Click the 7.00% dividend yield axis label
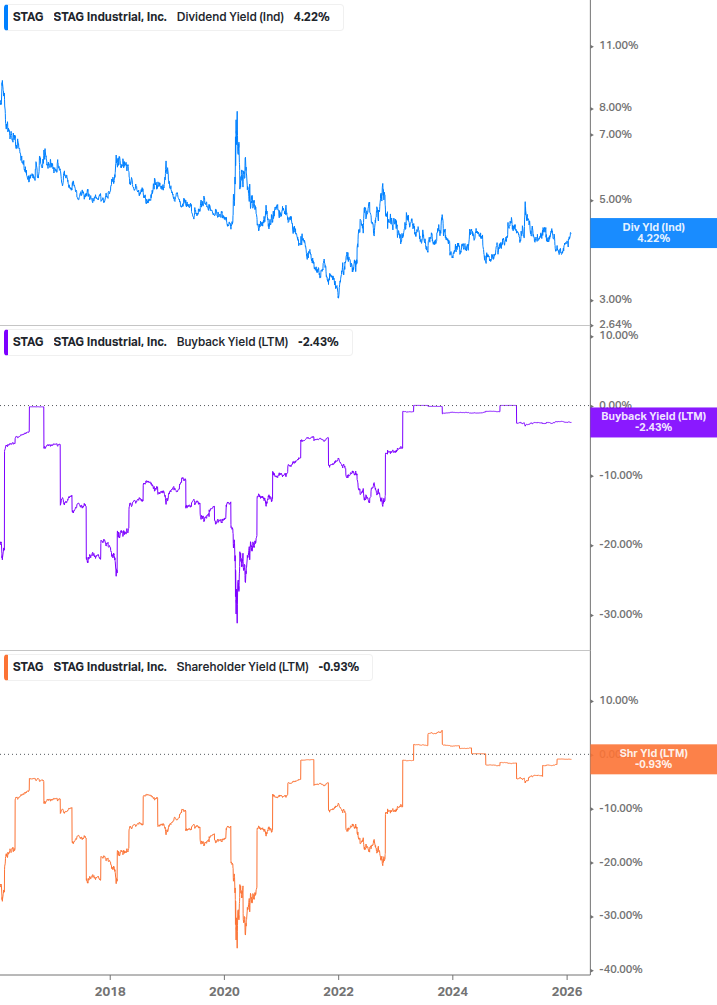The height and width of the screenshot is (1005, 717). pos(615,135)
